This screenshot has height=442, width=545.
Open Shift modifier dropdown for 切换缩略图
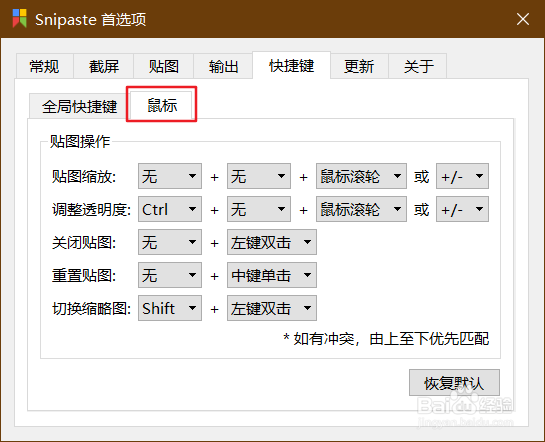(170, 308)
